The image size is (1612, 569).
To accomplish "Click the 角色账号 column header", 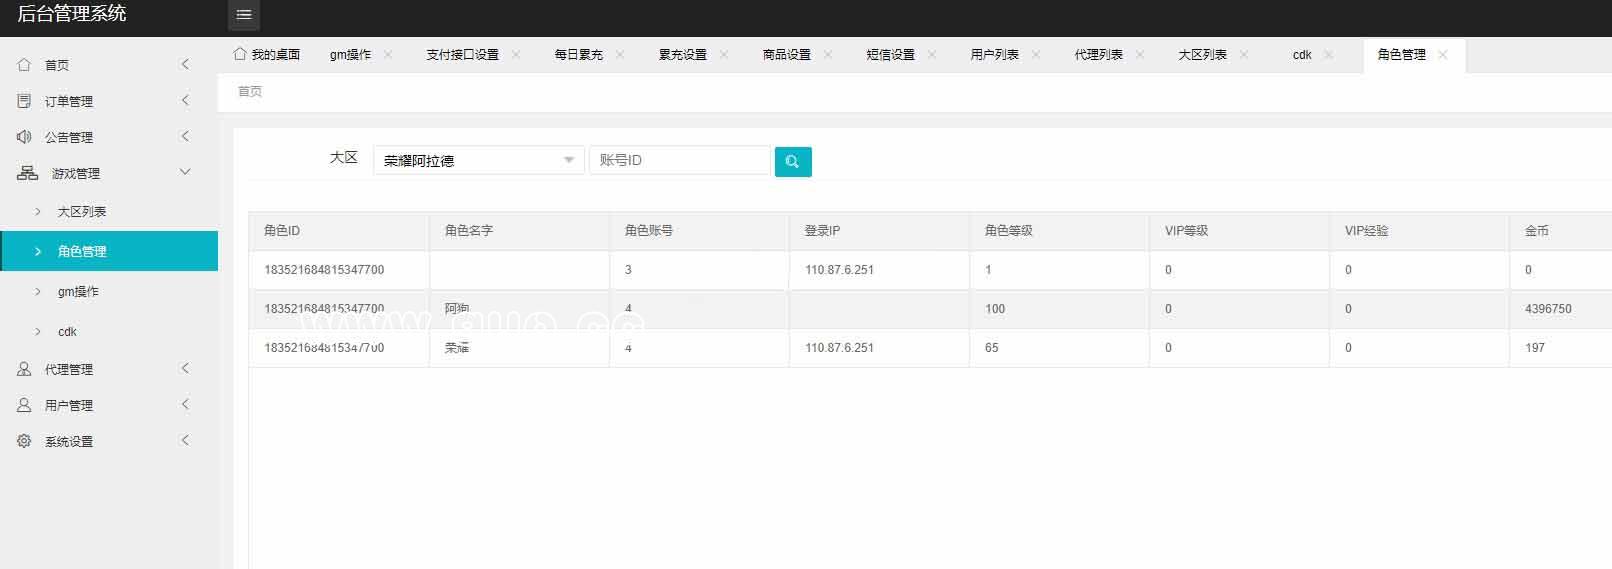I will (x=699, y=231).
